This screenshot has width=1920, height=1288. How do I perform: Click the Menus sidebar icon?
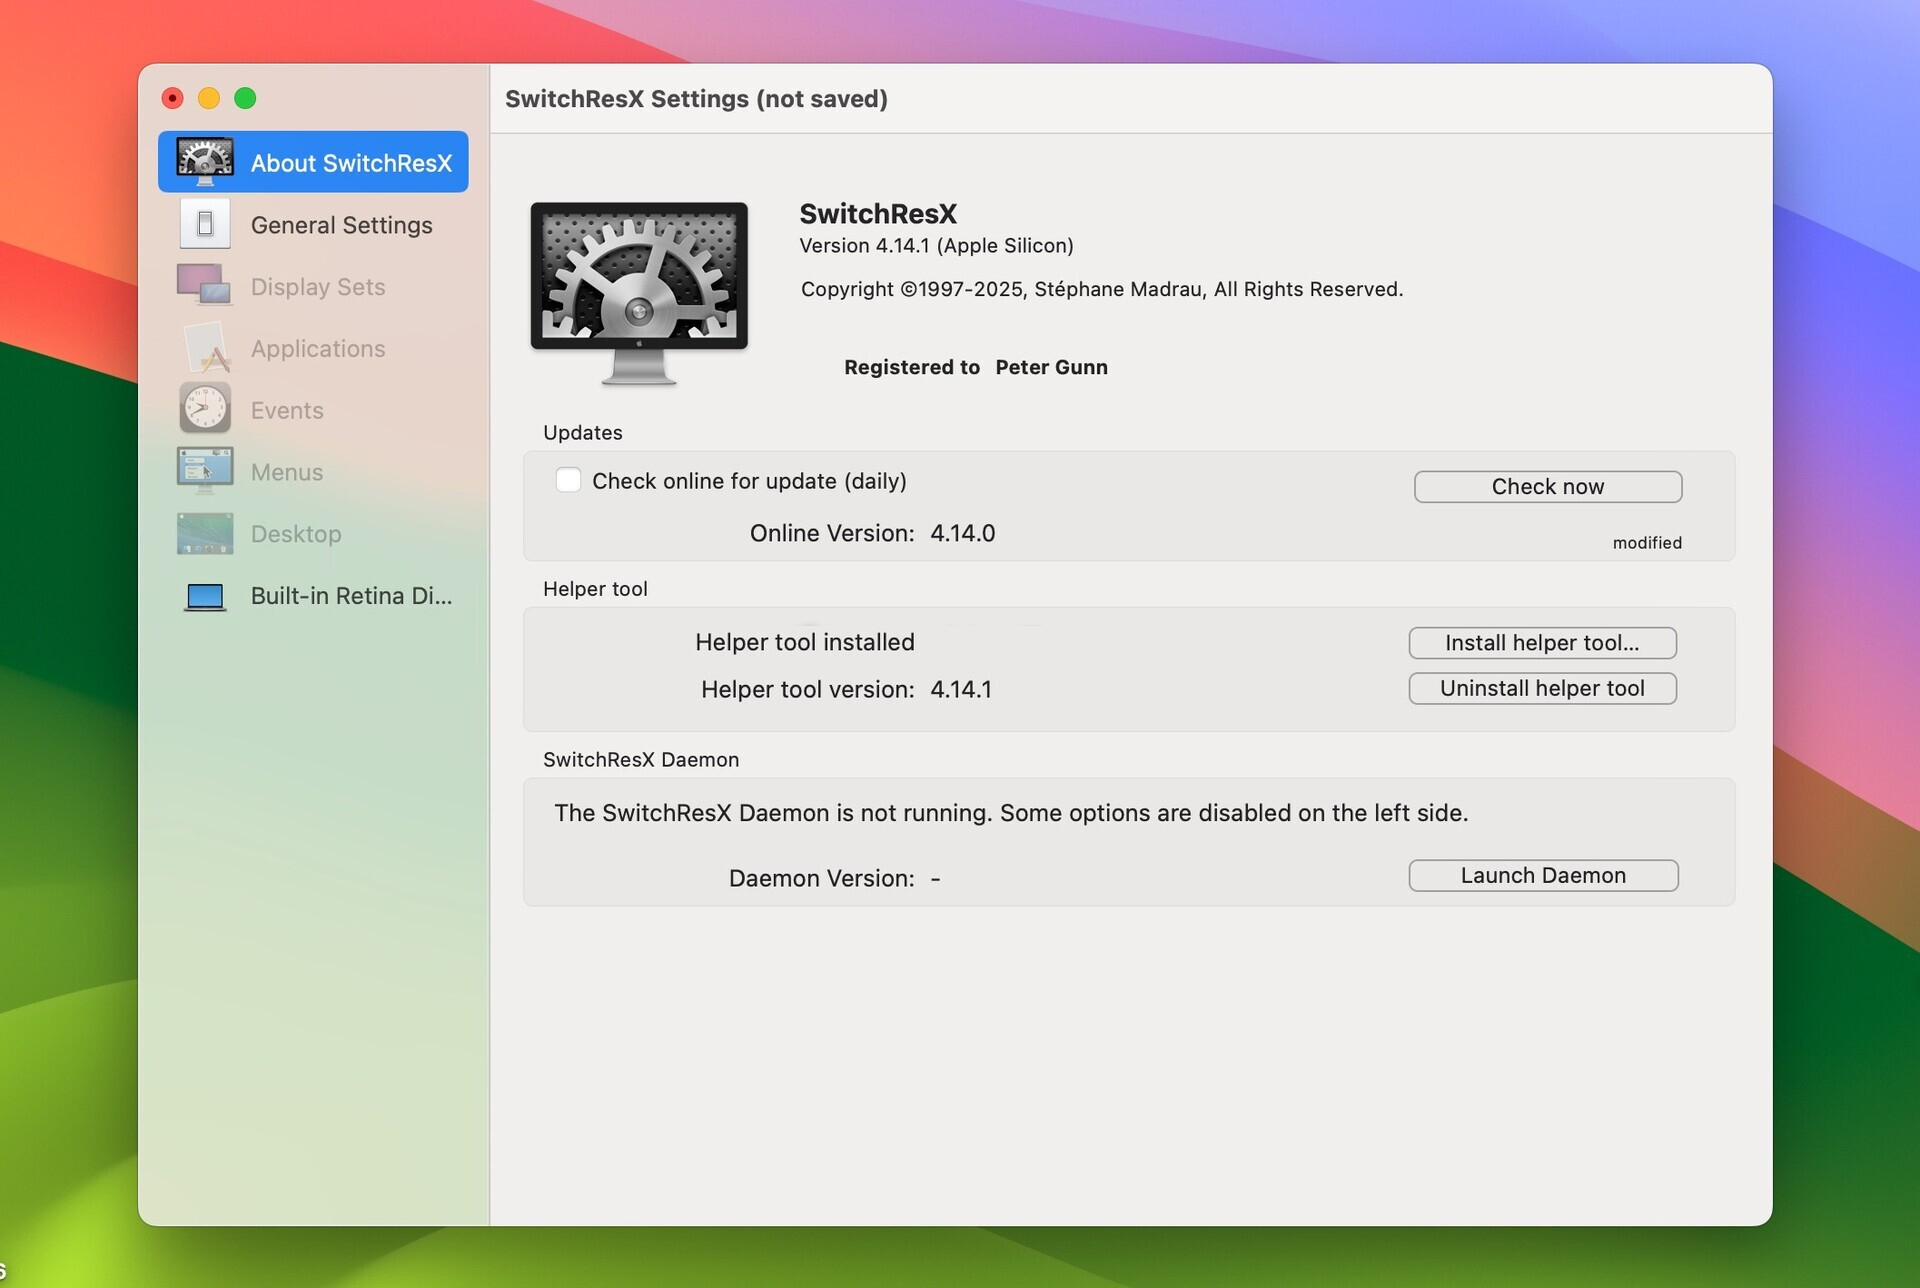205,471
